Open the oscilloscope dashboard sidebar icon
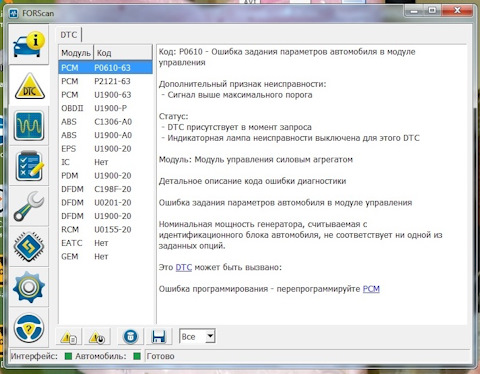 click(29, 126)
